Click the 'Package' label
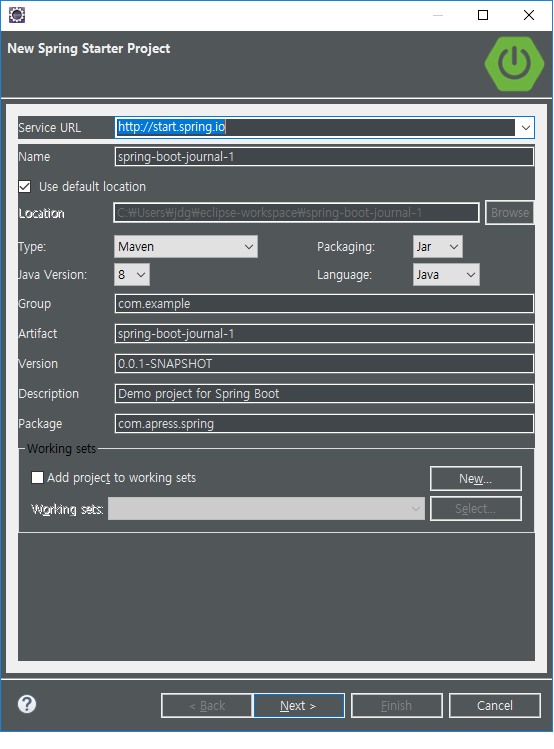Viewport: 554px width, 749px height. tap(40, 424)
